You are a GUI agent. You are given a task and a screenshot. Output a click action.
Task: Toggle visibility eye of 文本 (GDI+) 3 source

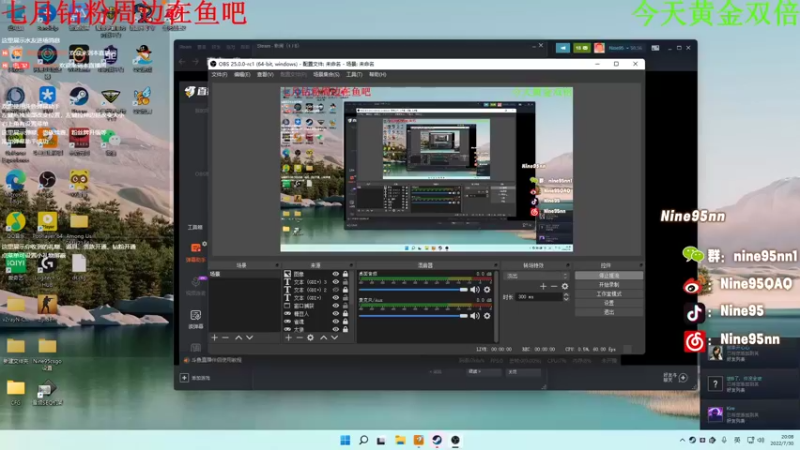336,282
